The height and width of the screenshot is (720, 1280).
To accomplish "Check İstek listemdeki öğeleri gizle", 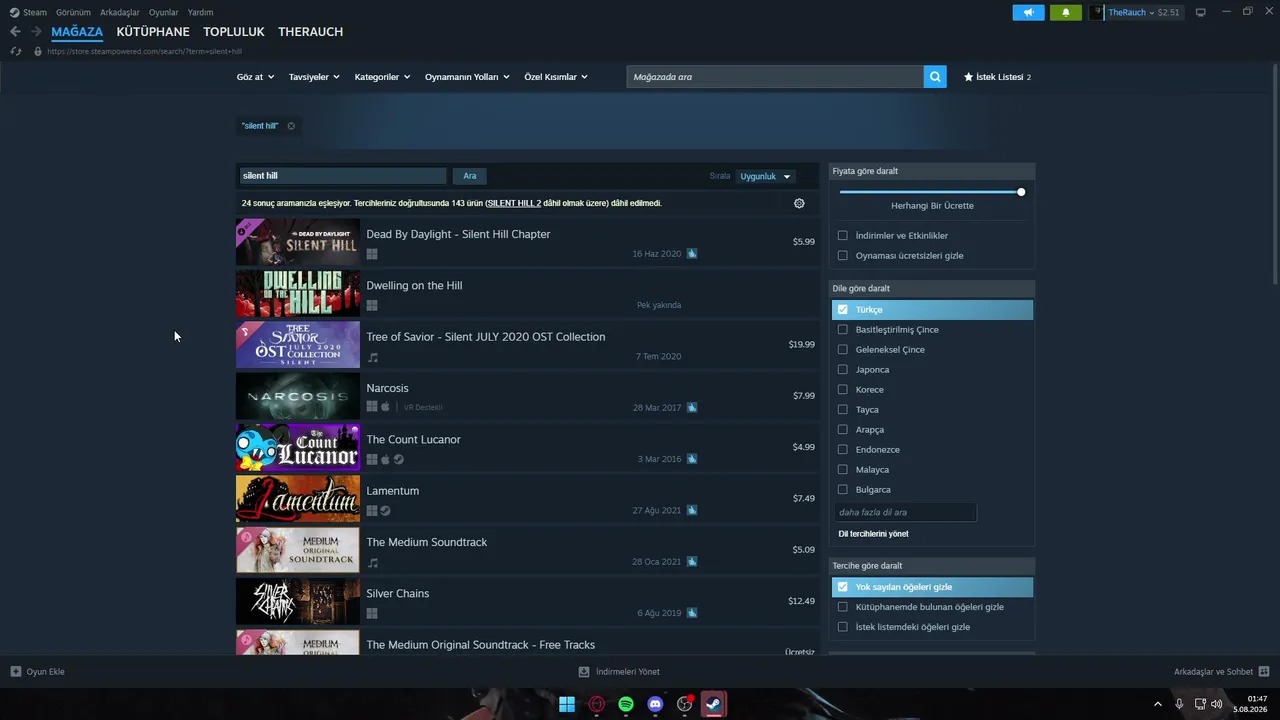I will 843,627.
